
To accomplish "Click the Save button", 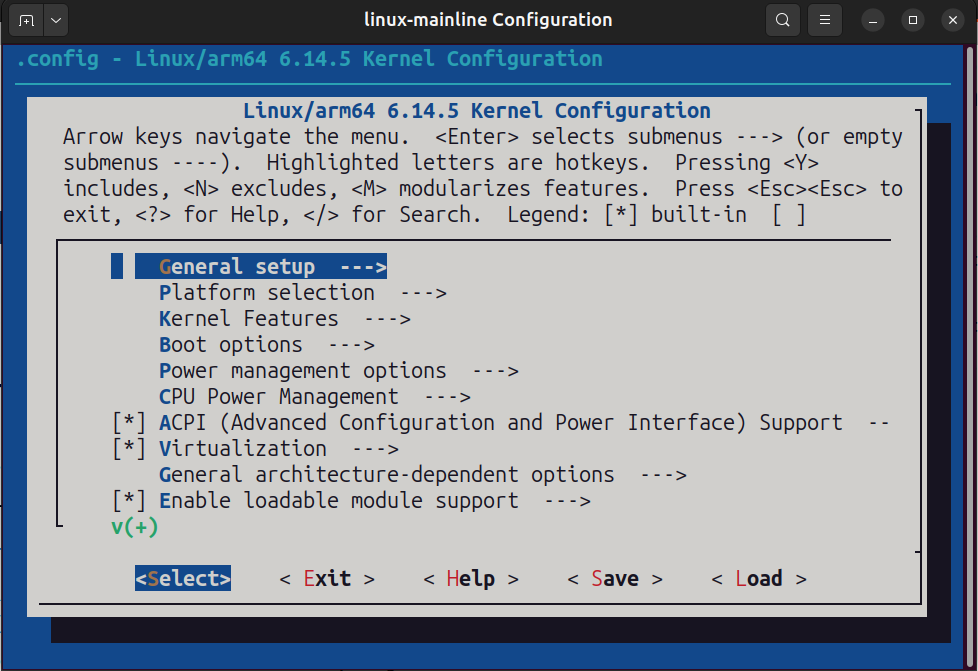I will pos(615,579).
